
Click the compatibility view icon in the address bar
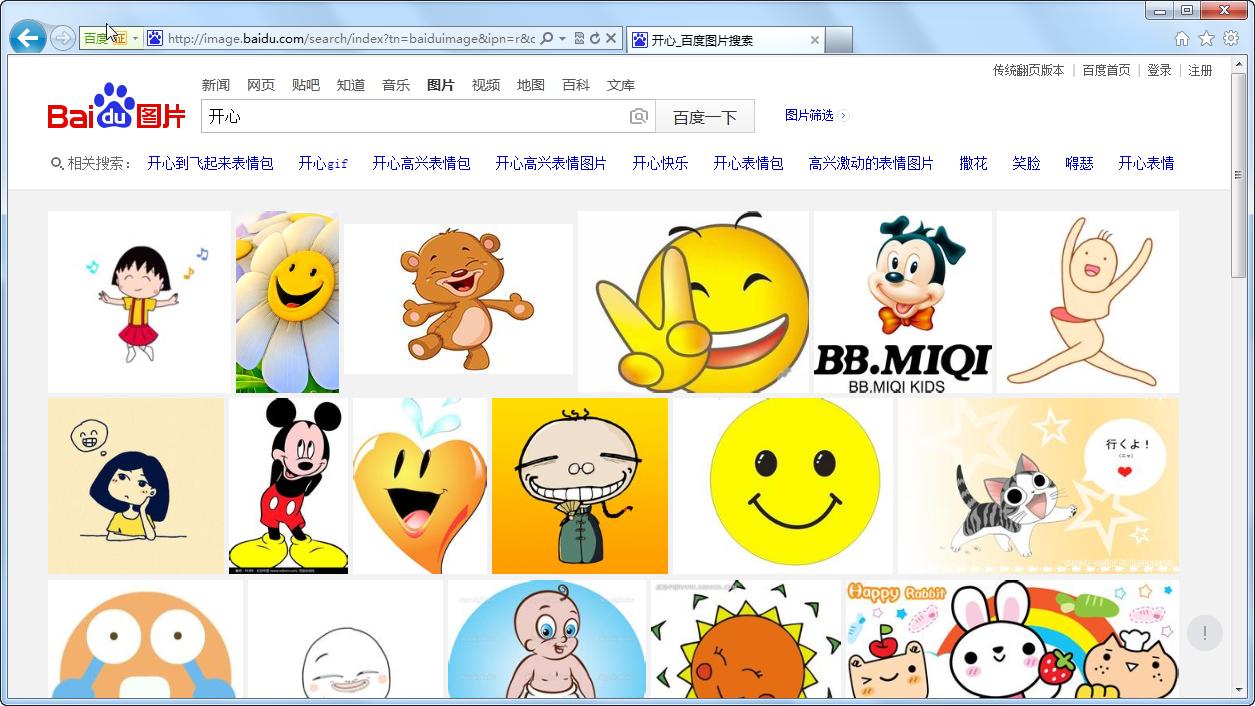578,38
